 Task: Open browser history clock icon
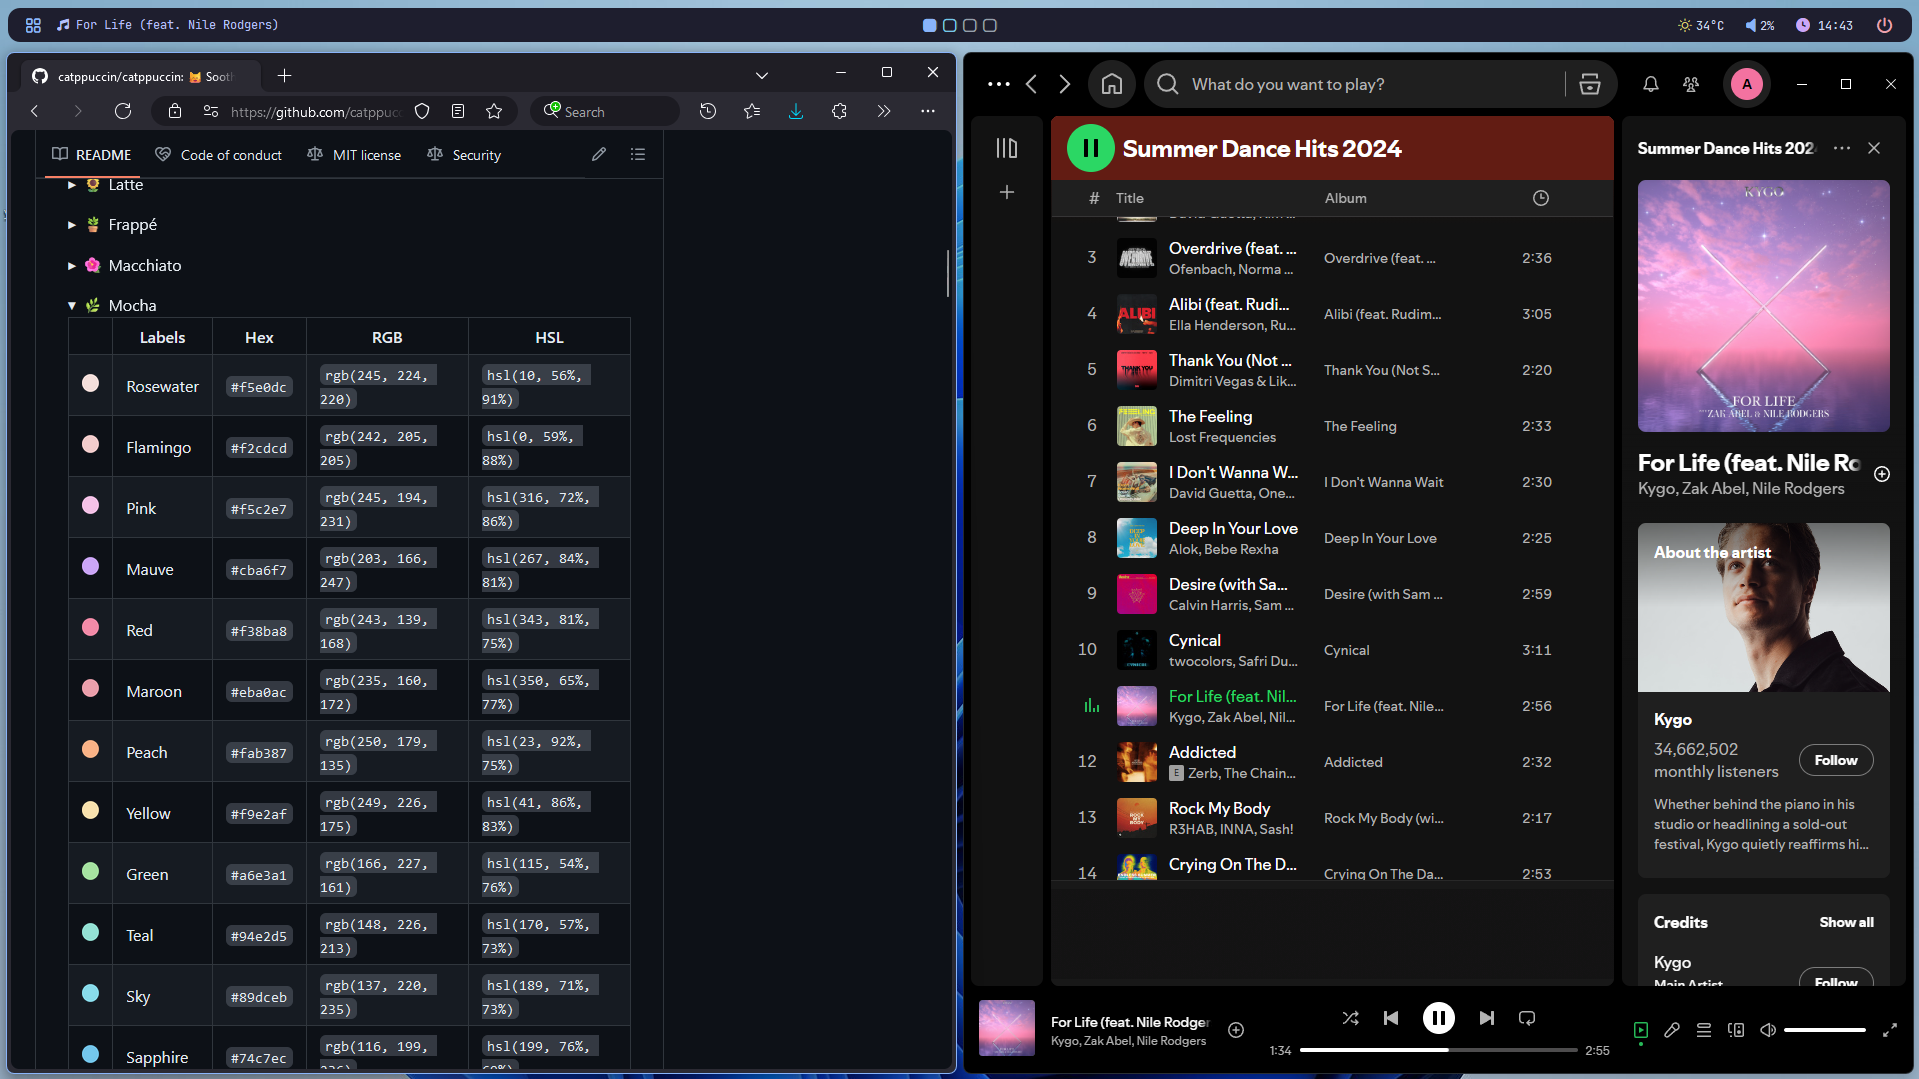(708, 111)
